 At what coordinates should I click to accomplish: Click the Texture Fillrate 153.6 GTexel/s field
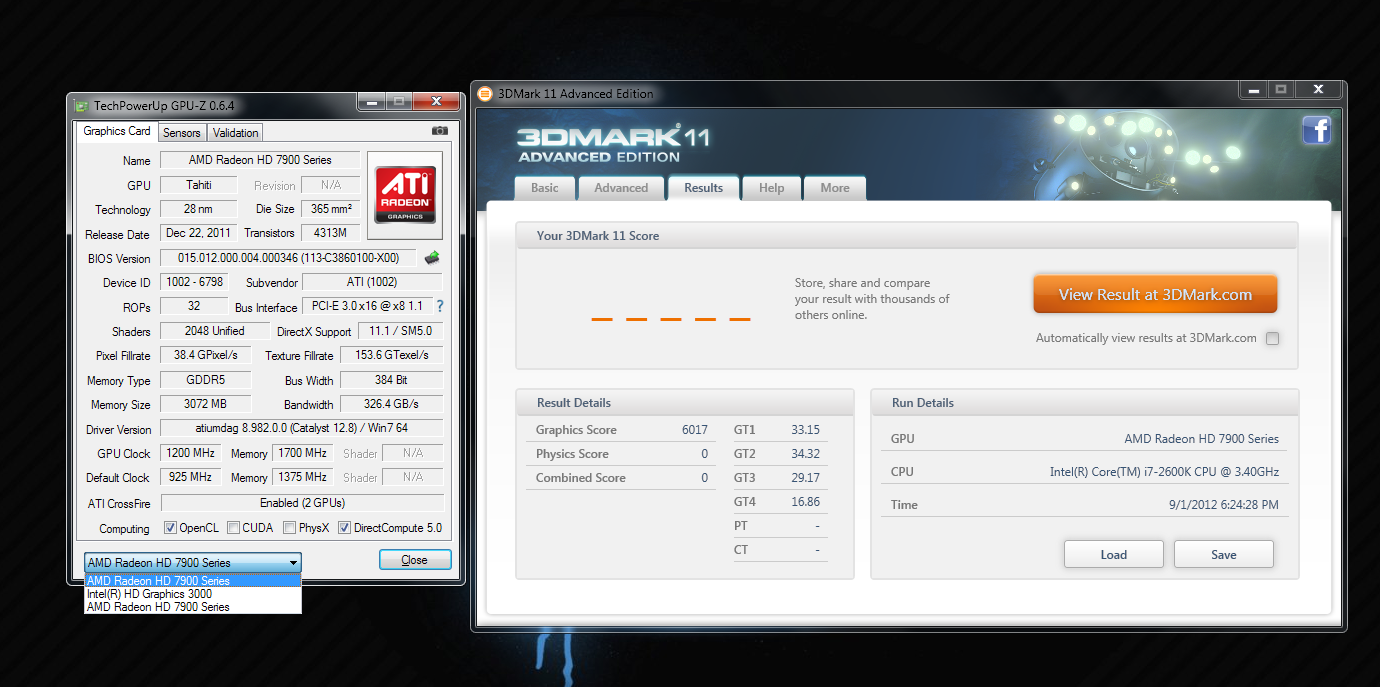[x=391, y=355]
